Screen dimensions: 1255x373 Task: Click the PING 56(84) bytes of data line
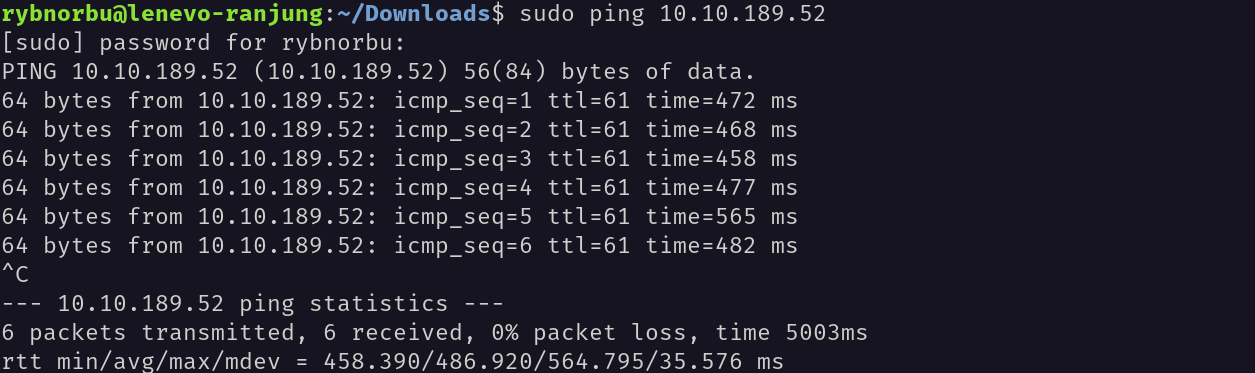tap(378, 72)
